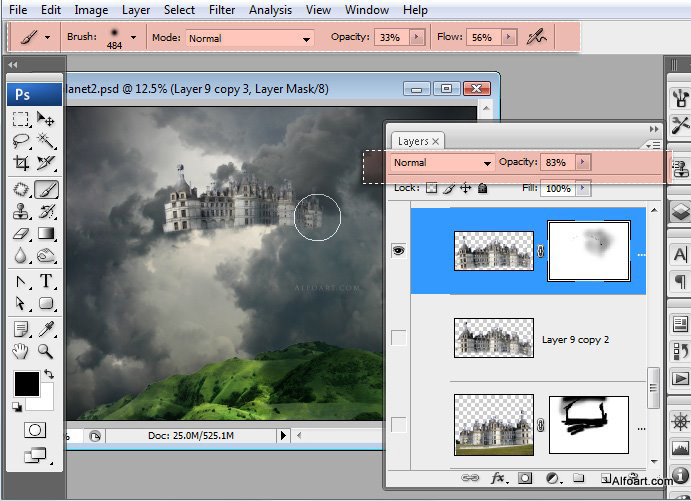This screenshot has height=501, width=691.
Task: Click the Create new adjustment layer button
Action: tap(553, 478)
